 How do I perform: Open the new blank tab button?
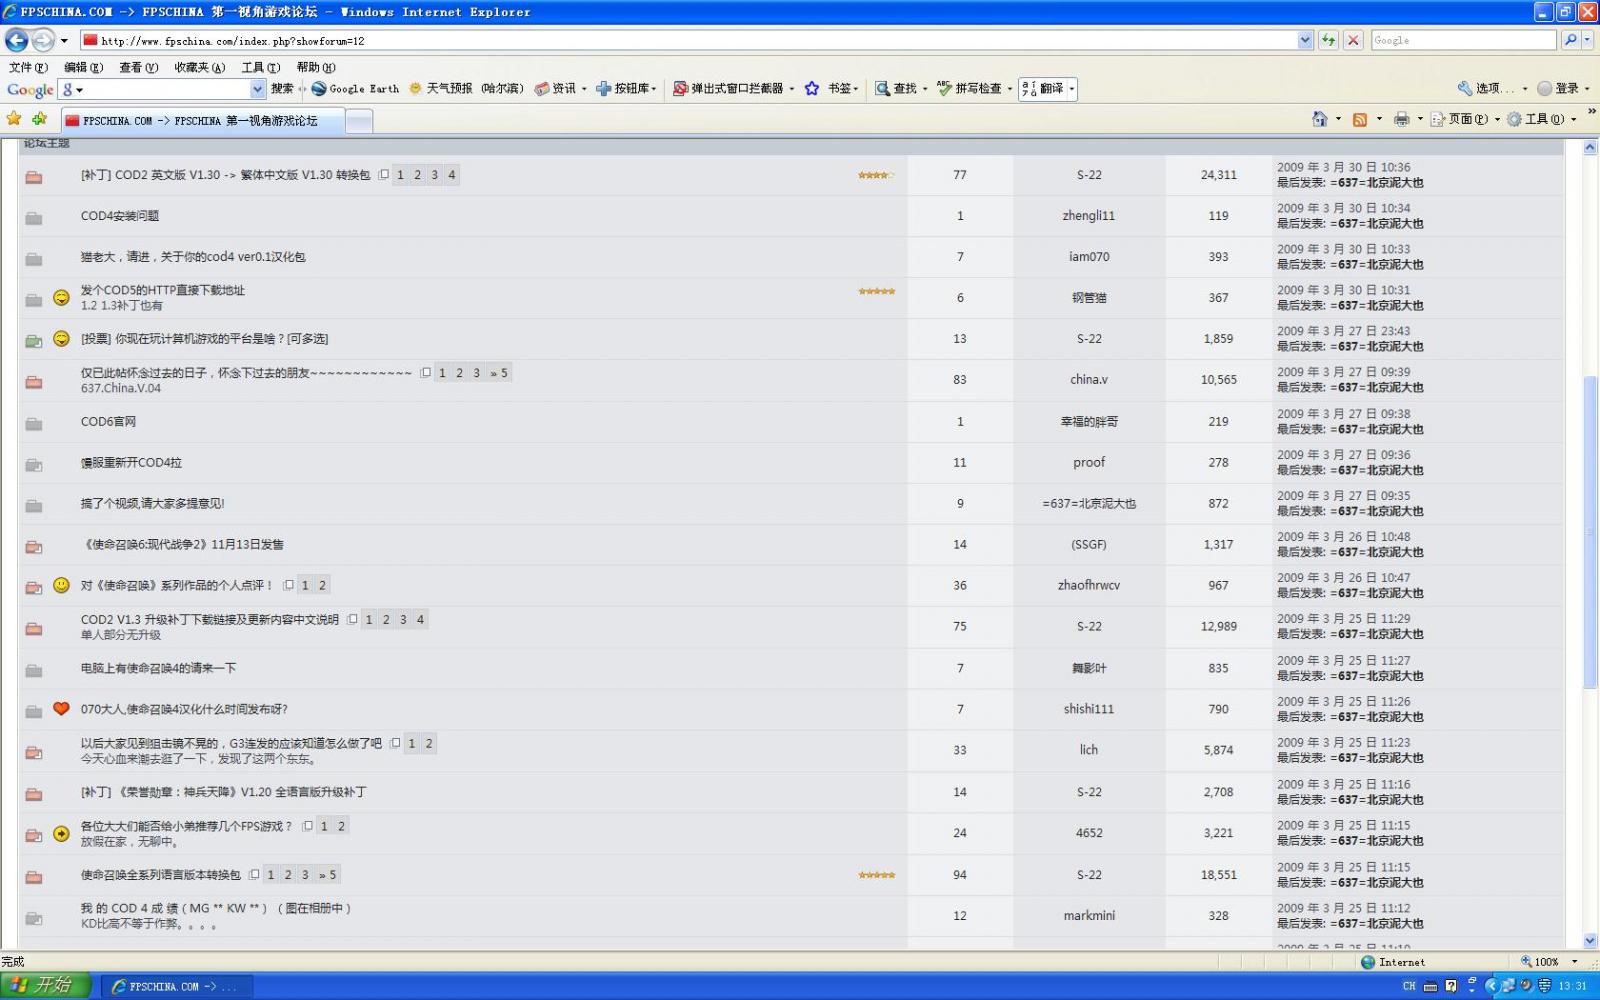click(359, 121)
